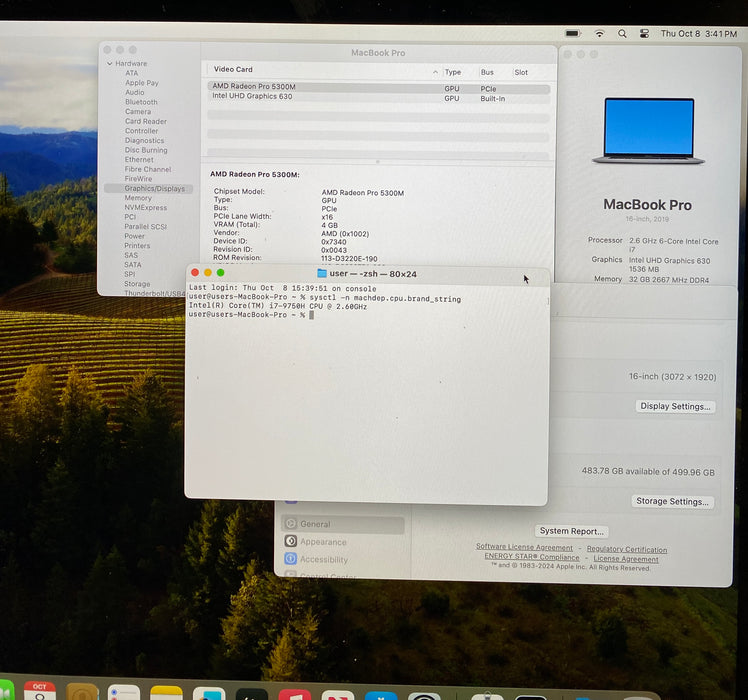Click the Bus column header

[487, 72]
